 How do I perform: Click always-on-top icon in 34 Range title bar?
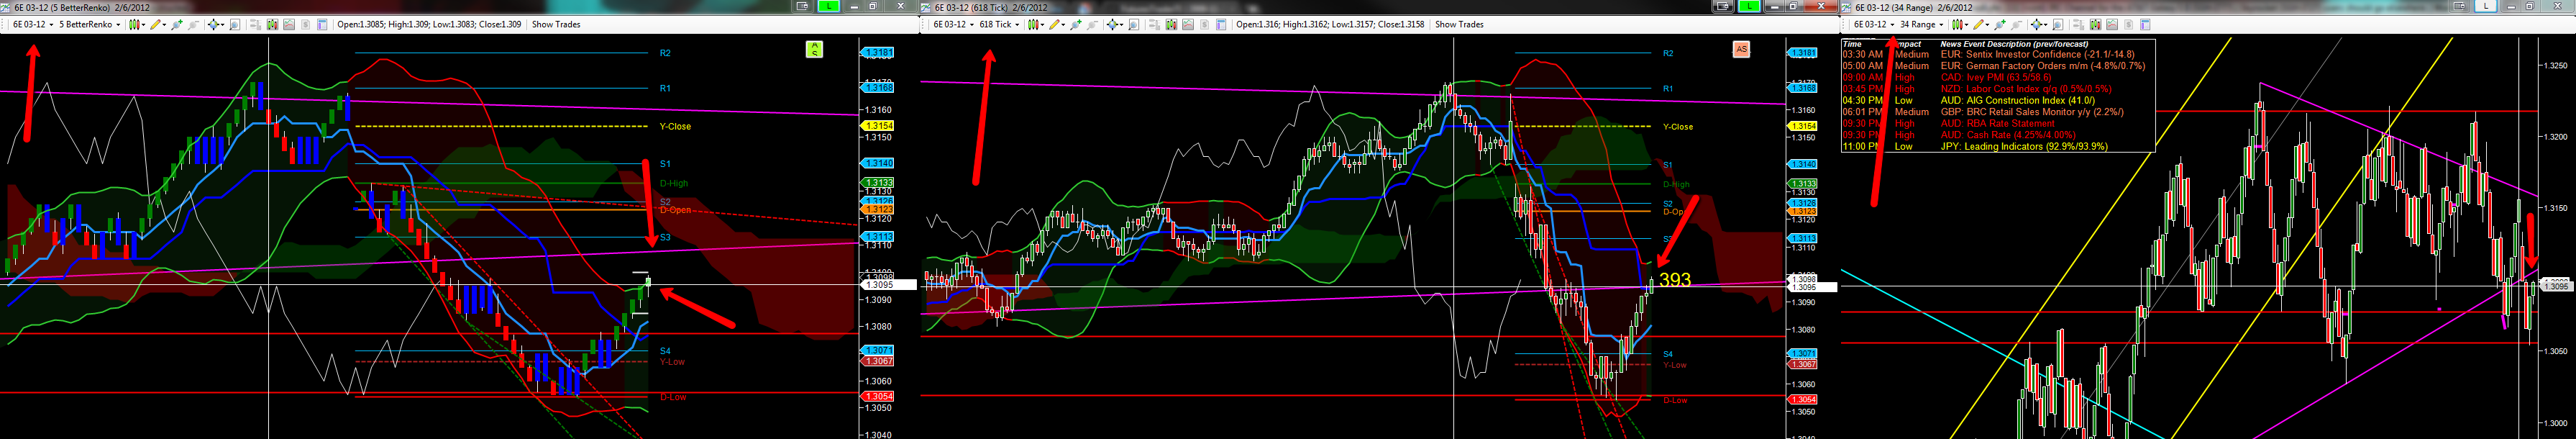tap(2460, 6)
